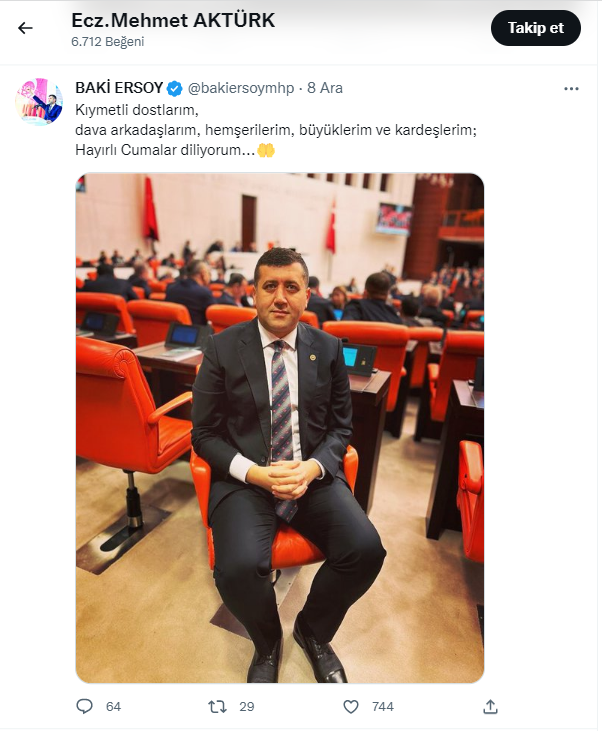Open the tweet via the 8 Ara date

pyautogui.click(x=325, y=88)
